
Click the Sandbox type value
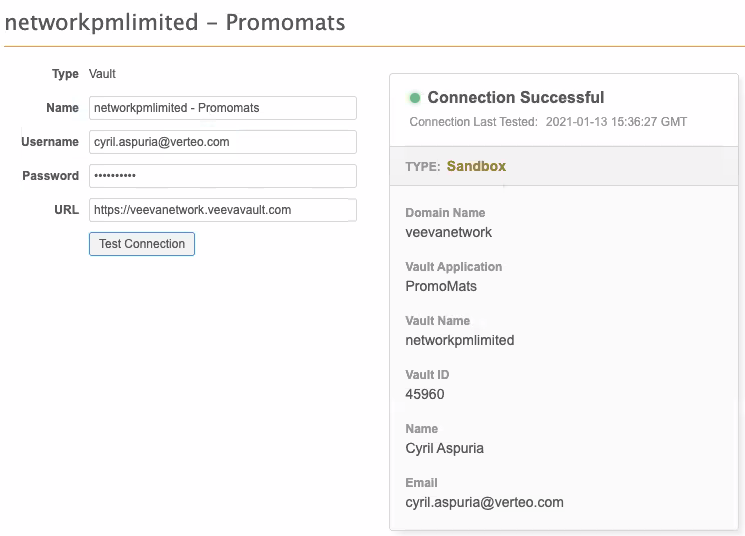[x=476, y=166]
